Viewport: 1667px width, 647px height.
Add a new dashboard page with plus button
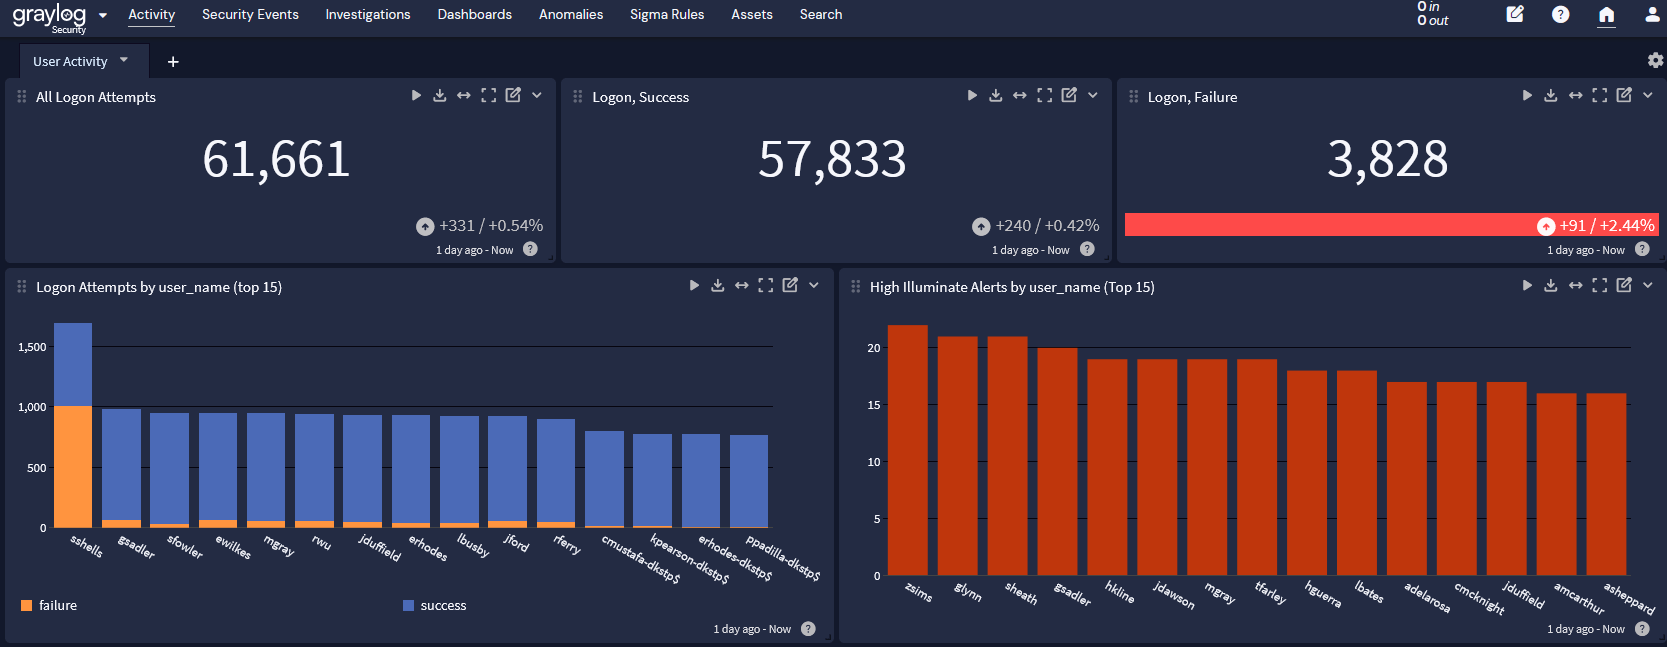173,62
